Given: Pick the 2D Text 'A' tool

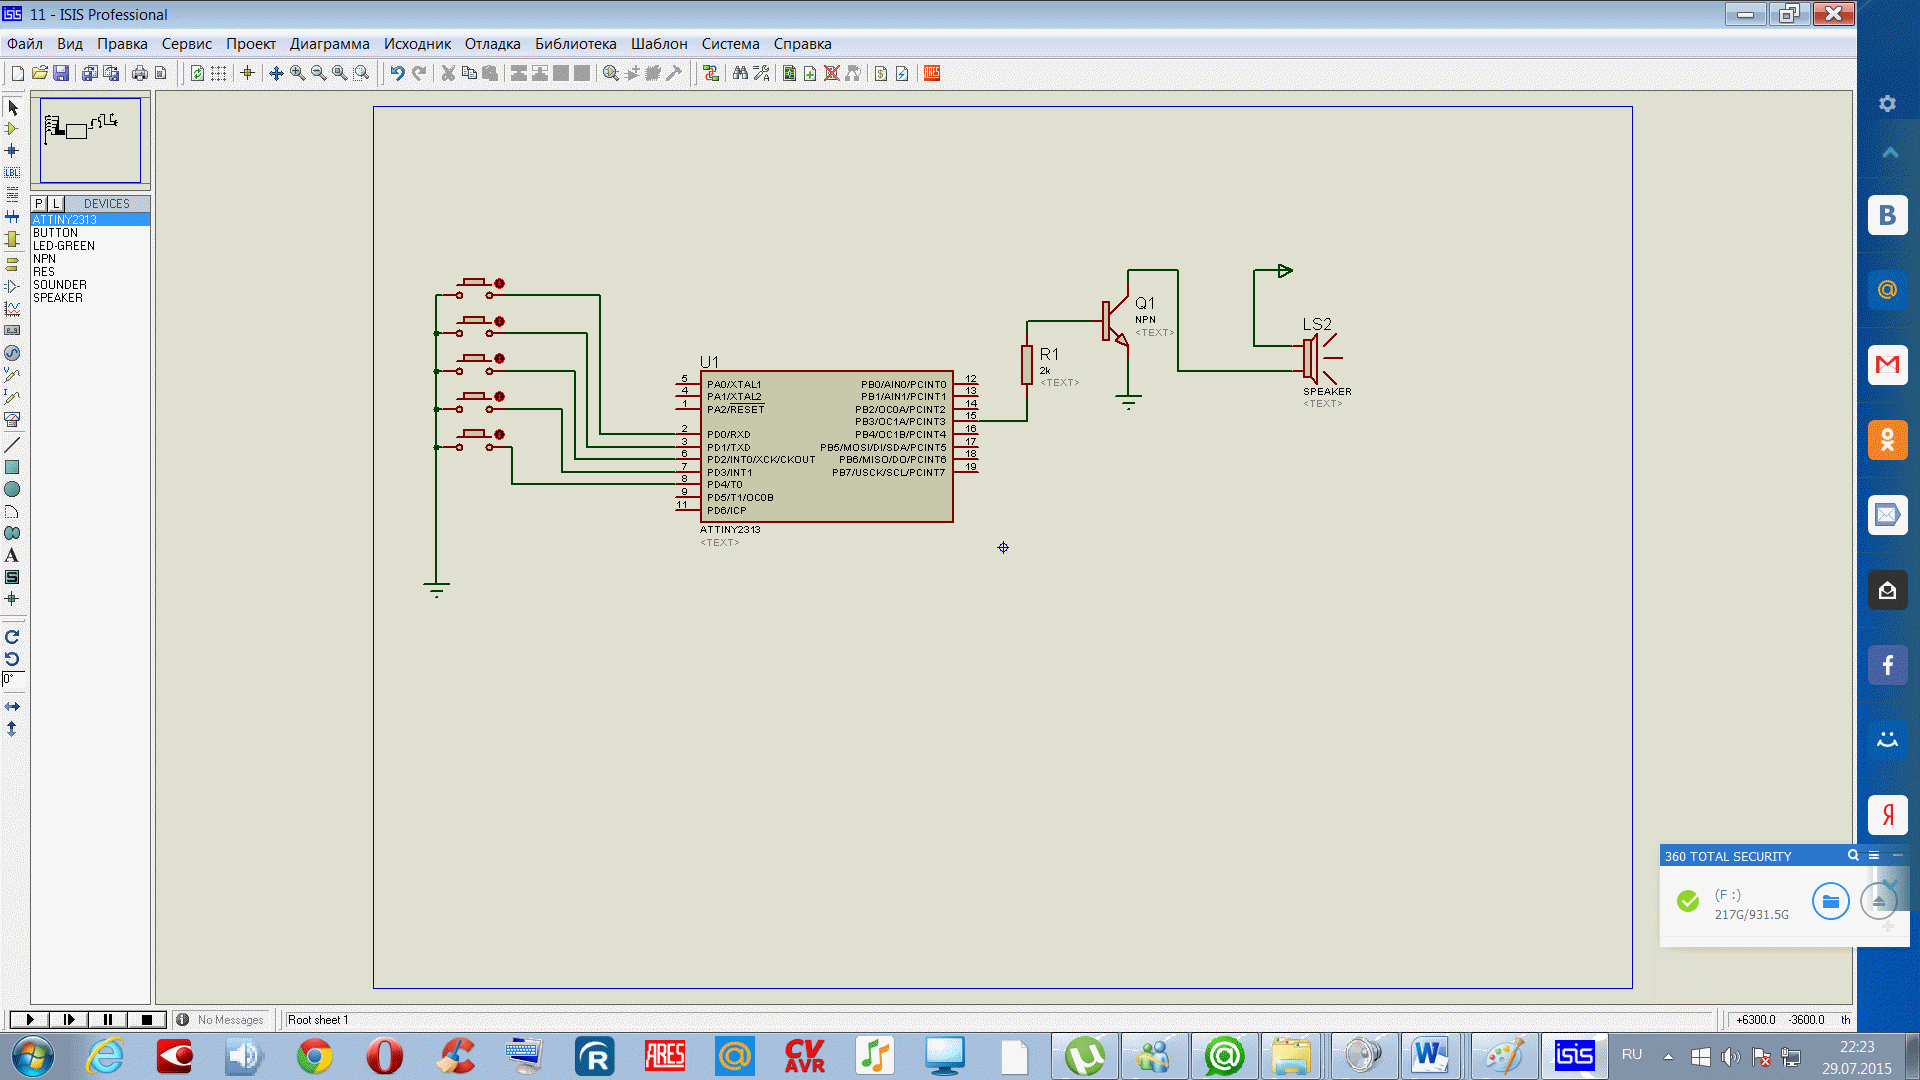Looking at the screenshot, I should [x=12, y=555].
